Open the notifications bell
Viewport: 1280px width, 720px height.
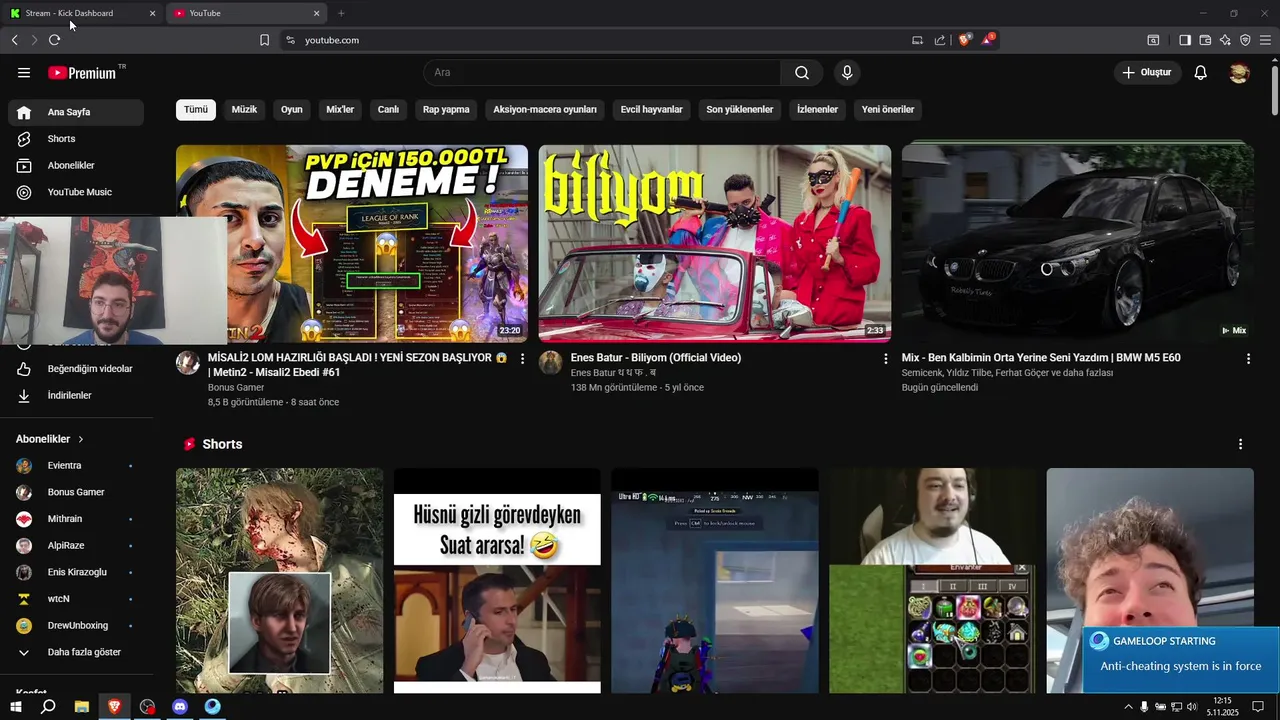pos(1201,72)
